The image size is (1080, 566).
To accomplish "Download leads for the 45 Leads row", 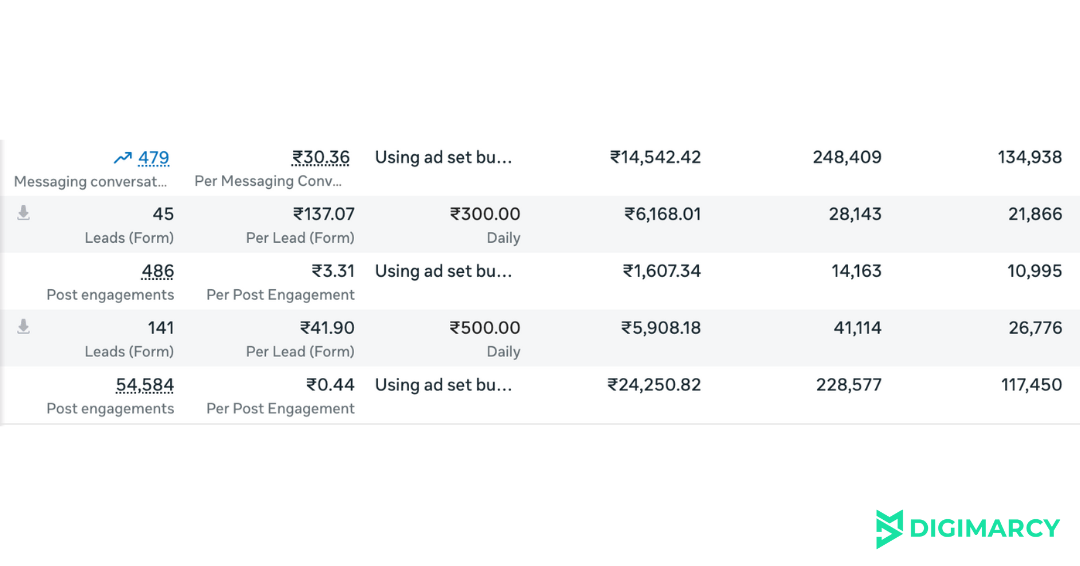I will tap(23, 213).
